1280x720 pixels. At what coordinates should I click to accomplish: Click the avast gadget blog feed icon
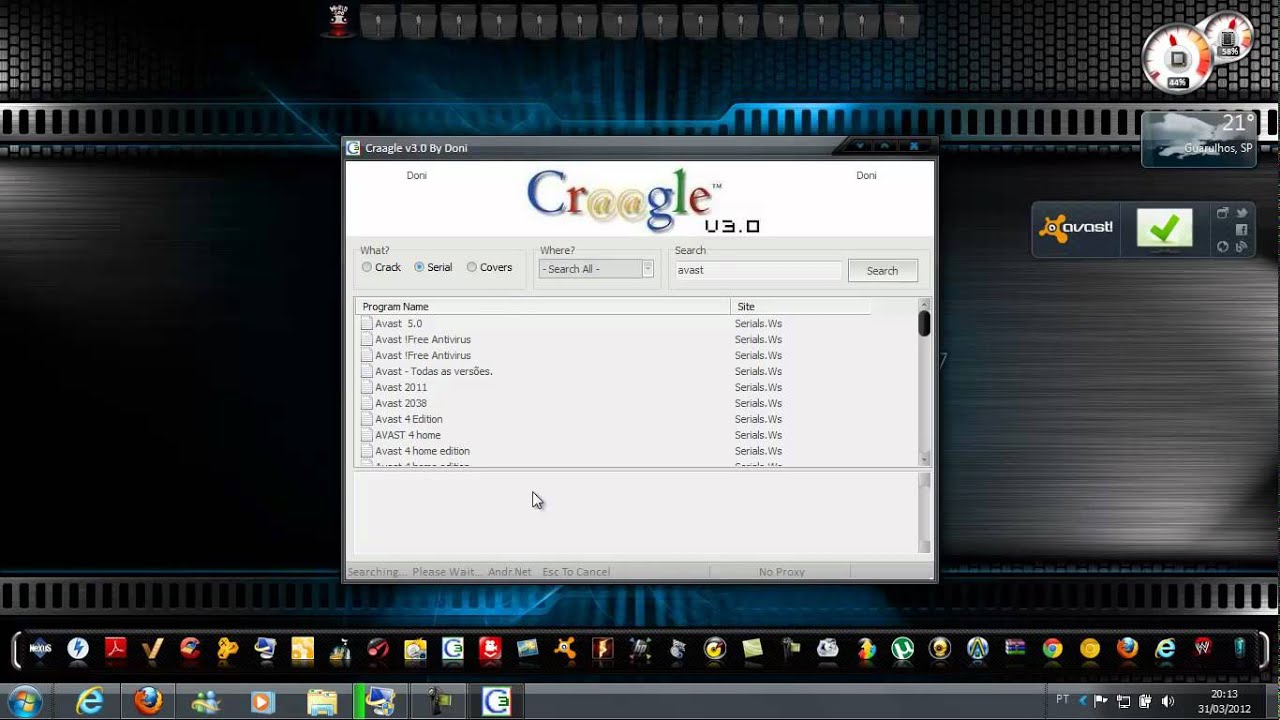[x=1242, y=247]
